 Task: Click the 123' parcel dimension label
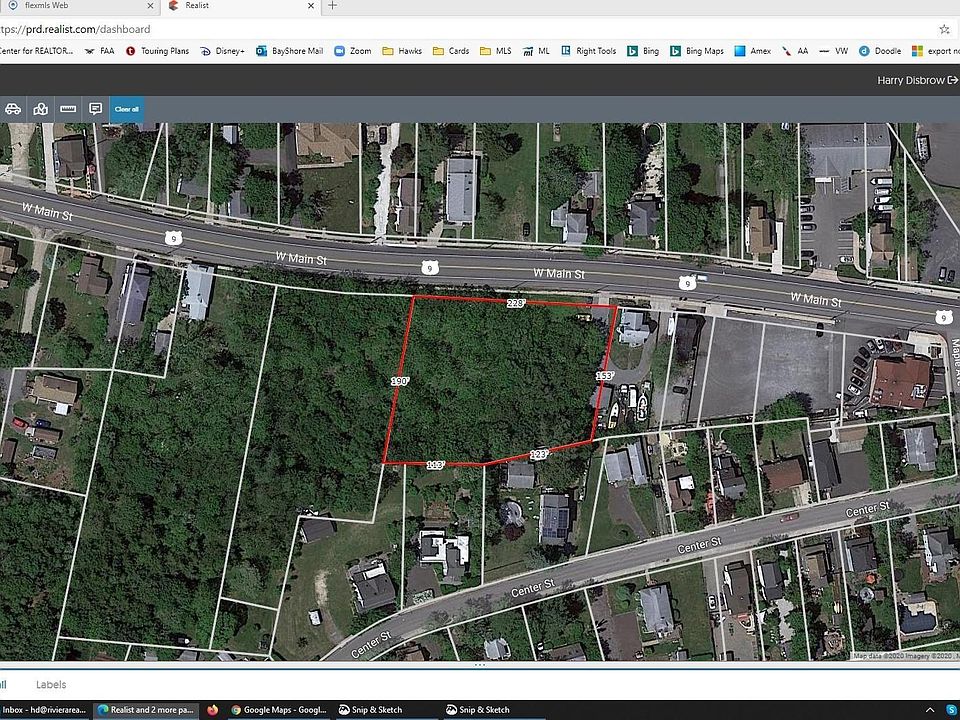[x=539, y=454]
